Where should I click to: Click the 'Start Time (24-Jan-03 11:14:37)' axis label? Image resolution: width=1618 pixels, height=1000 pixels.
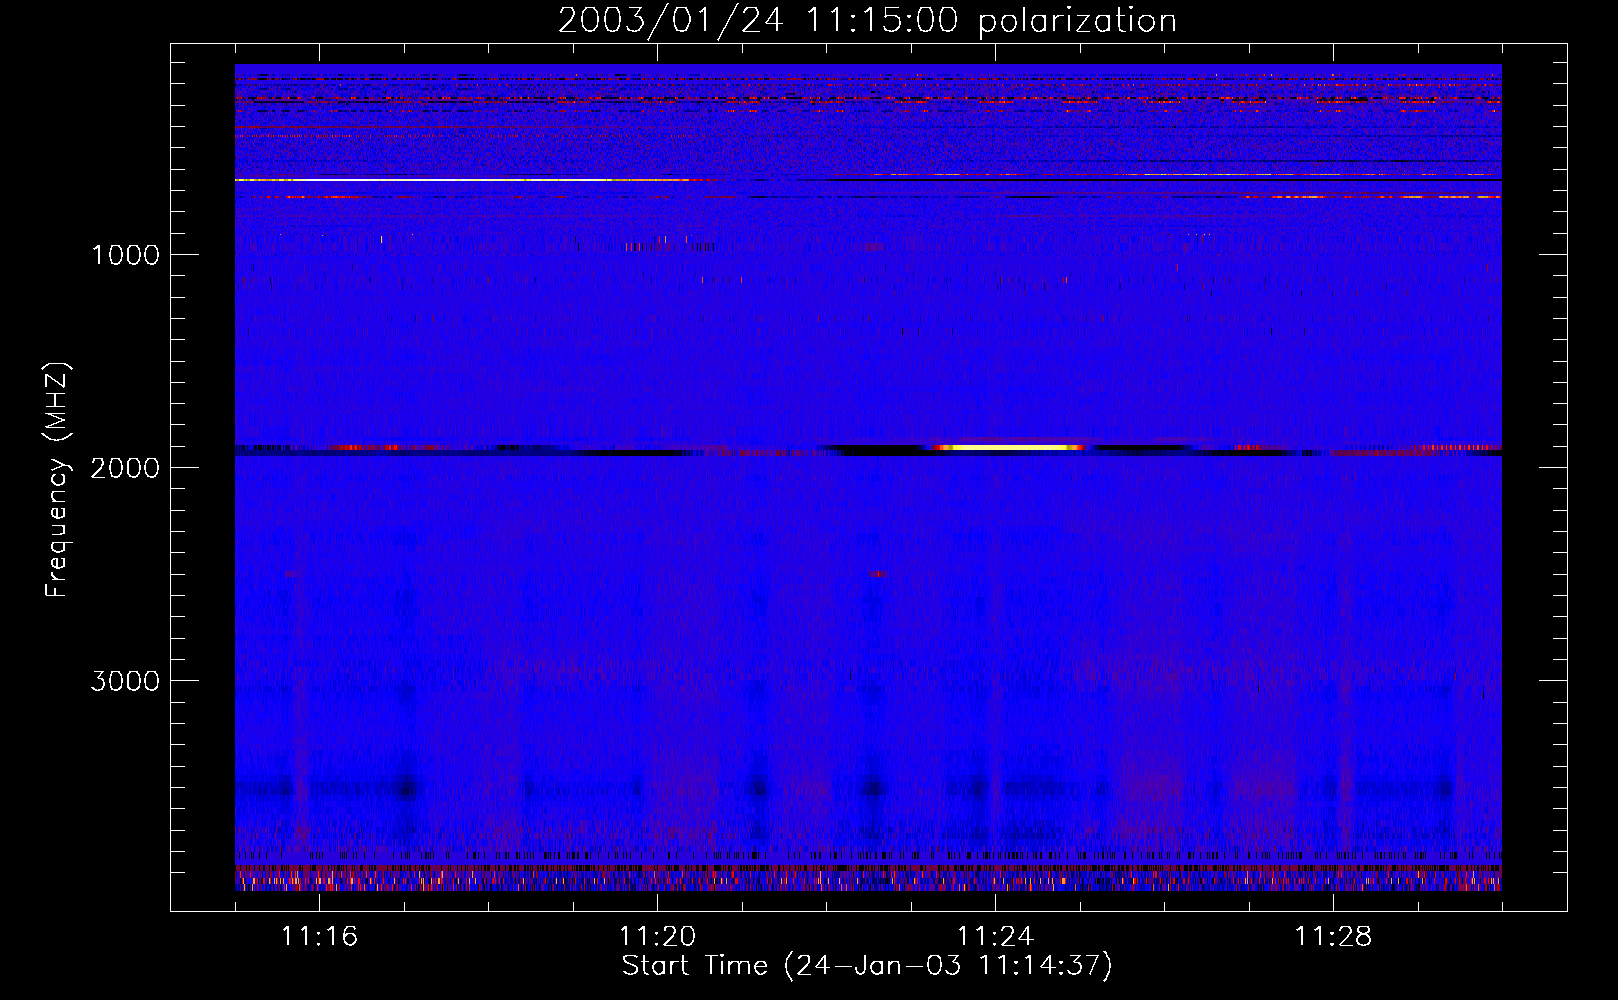point(867,966)
